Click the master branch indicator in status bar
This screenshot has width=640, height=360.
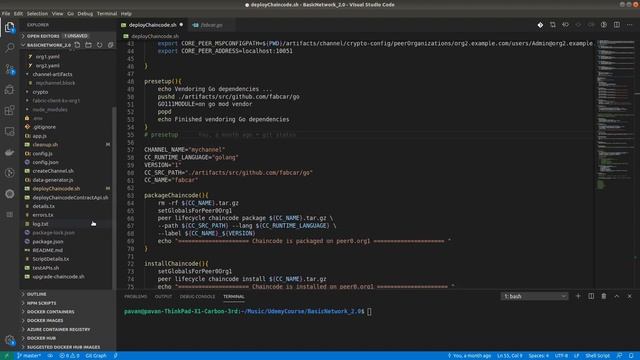[29, 356]
